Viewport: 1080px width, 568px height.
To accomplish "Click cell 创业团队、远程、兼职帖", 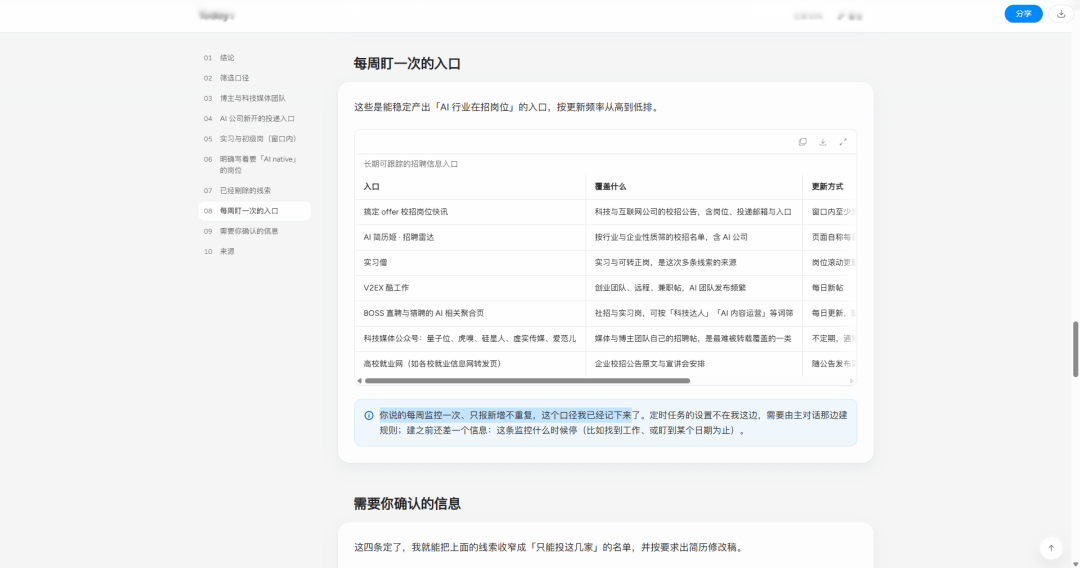I will (x=694, y=288).
